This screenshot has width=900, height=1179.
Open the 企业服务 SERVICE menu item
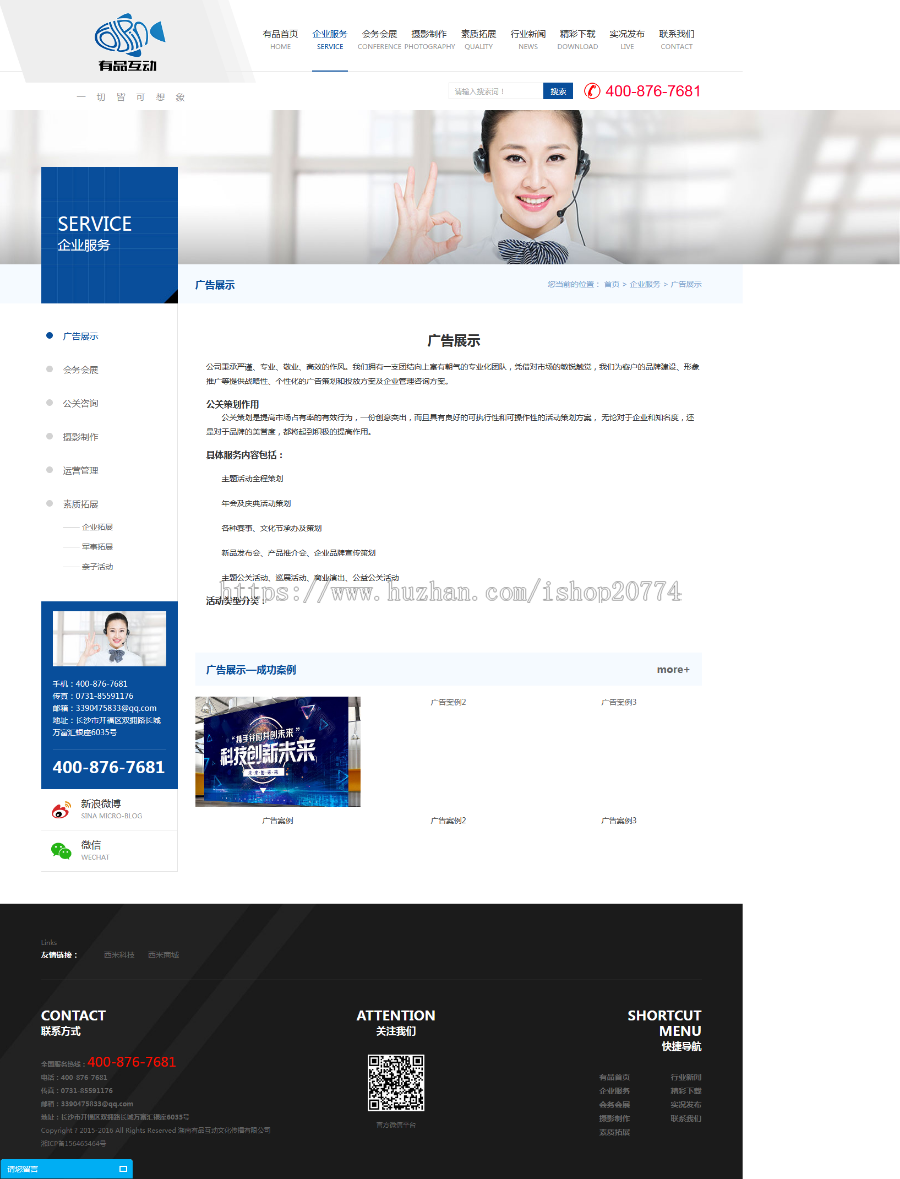pyautogui.click(x=330, y=39)
